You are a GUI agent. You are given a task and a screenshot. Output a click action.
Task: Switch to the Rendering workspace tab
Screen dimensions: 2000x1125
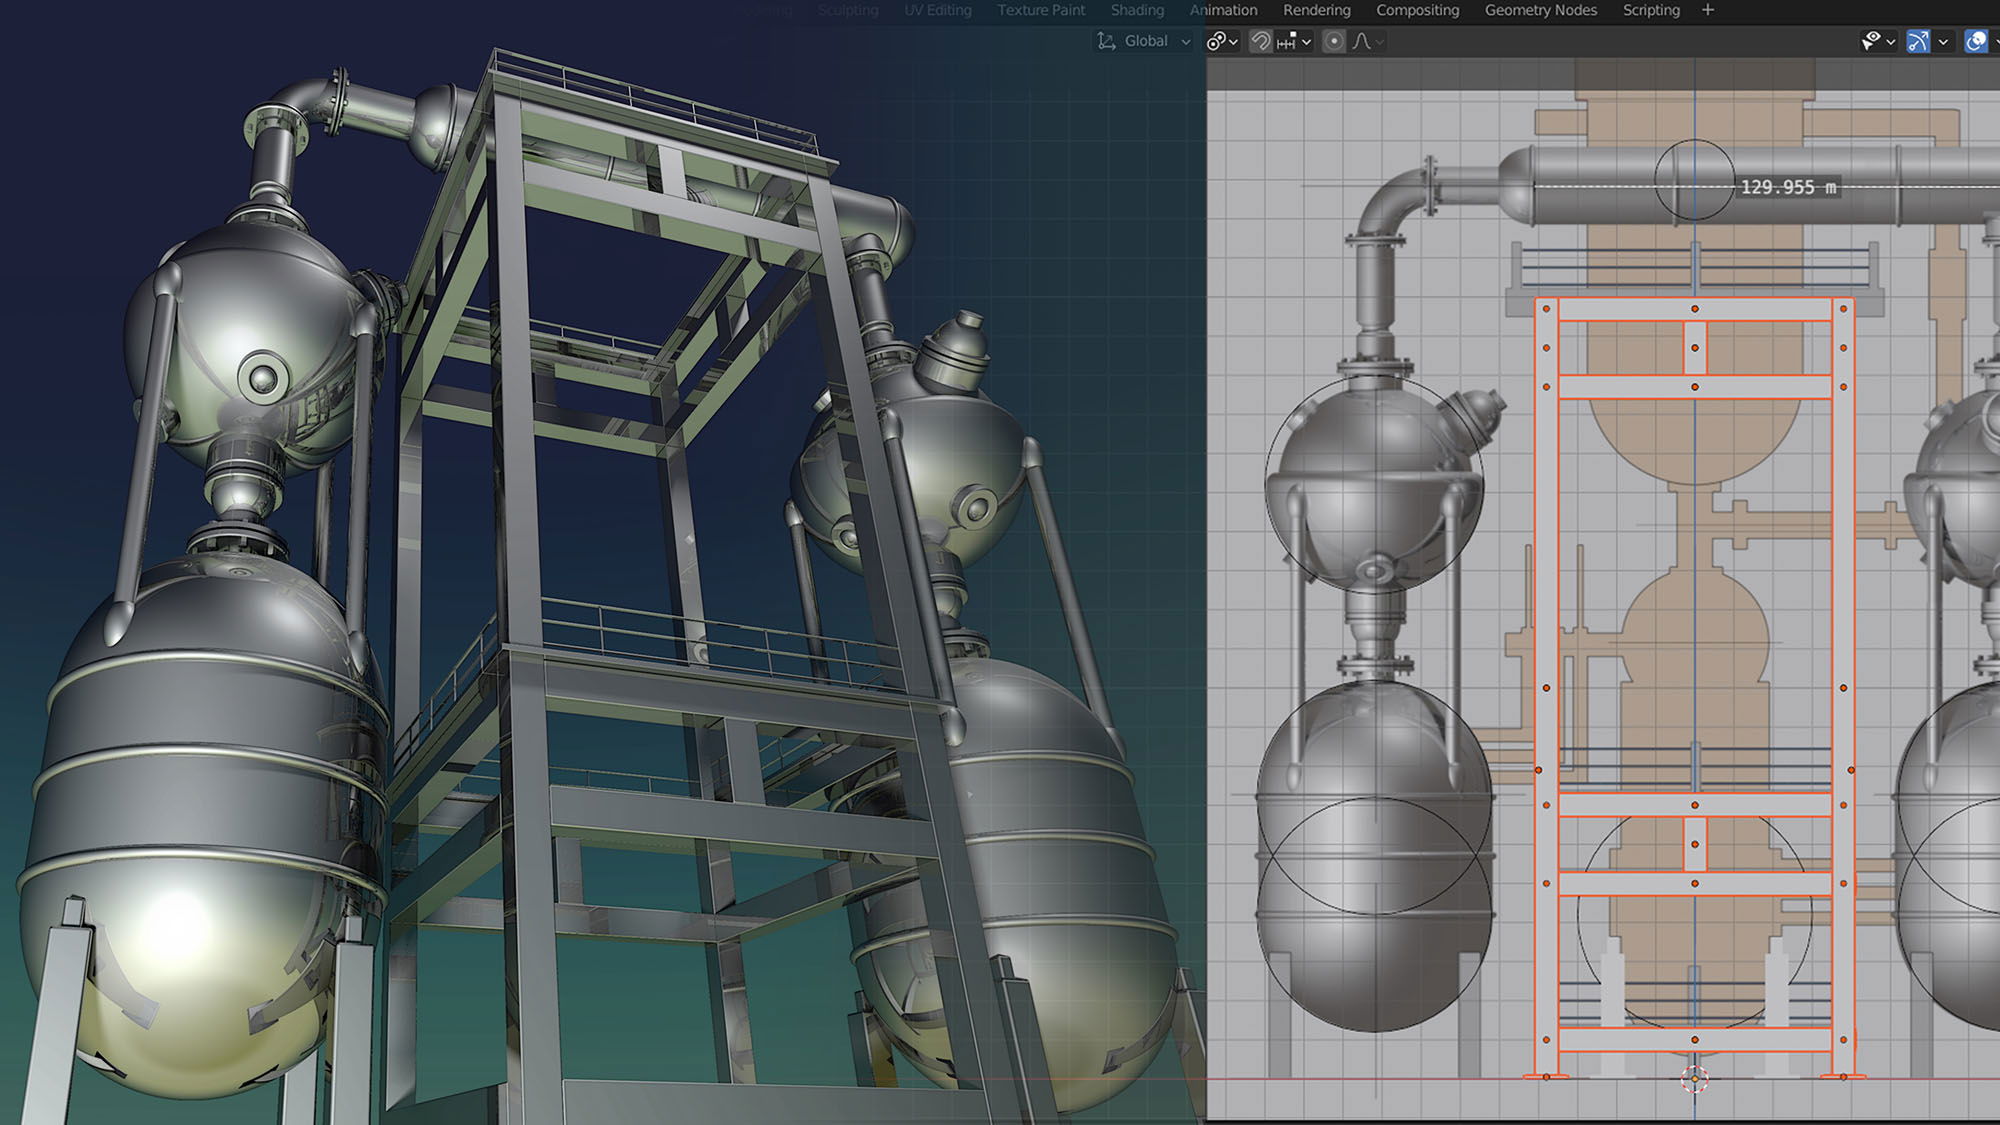point(1316,10)
